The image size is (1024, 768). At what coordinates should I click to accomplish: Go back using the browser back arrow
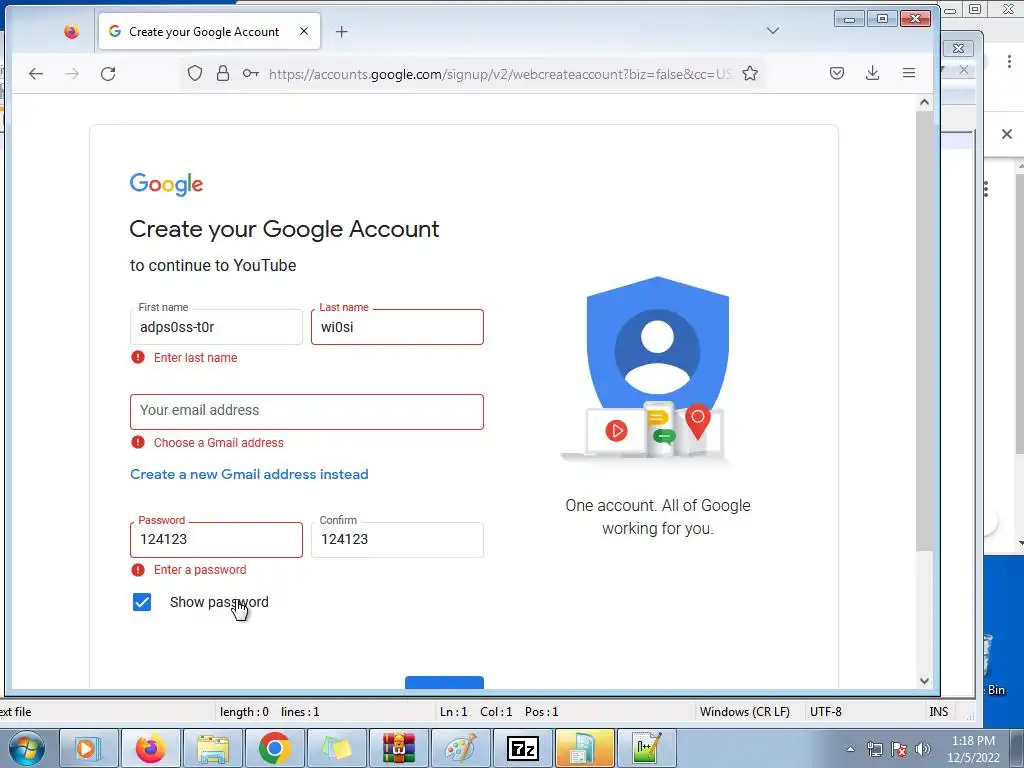pyautogui.click(x=36, y=74)
